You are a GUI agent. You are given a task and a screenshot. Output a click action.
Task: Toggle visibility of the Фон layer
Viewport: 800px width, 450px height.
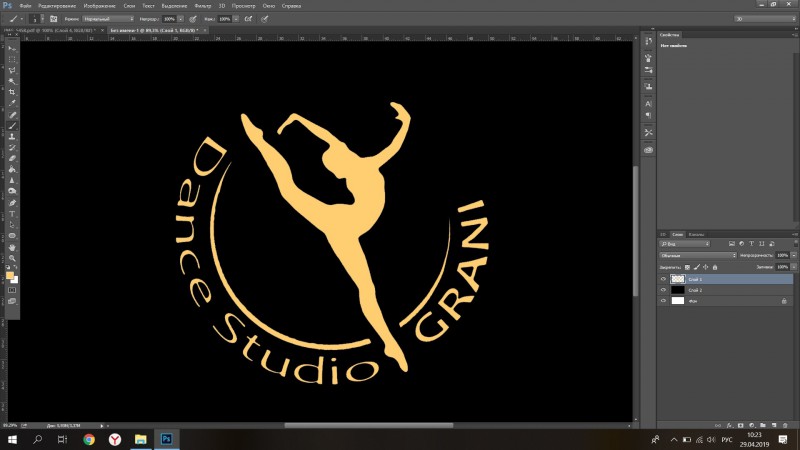click(x=663, y=301)
